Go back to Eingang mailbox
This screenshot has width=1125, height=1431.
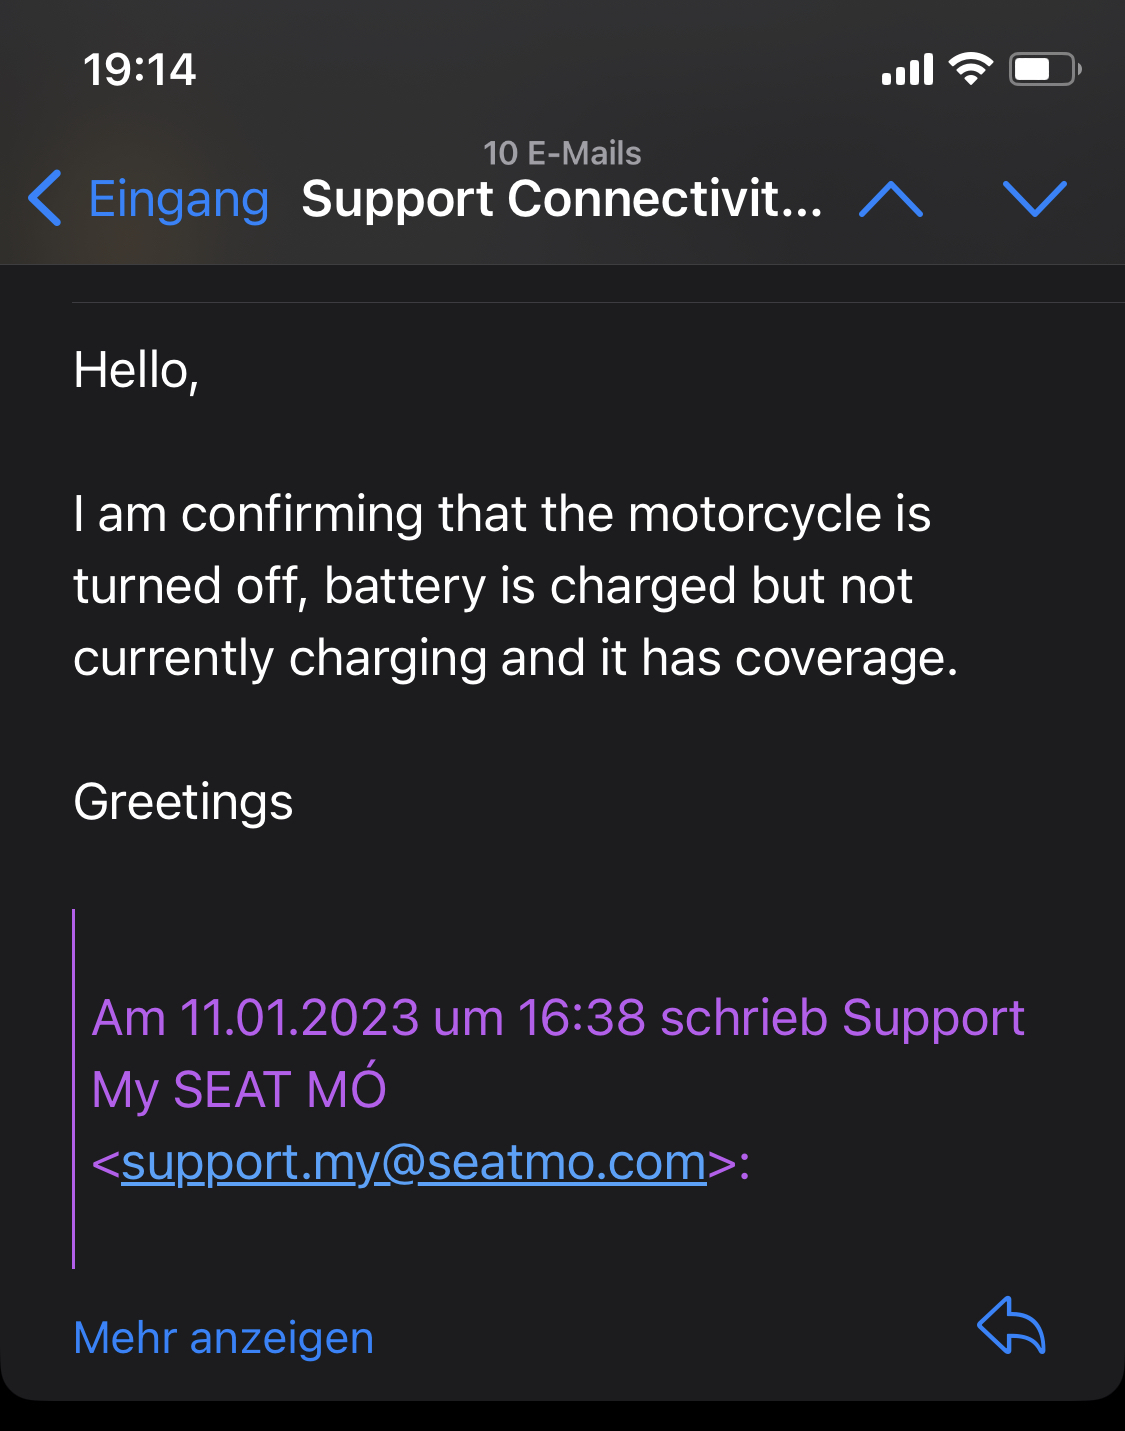(x=178, y=198)
